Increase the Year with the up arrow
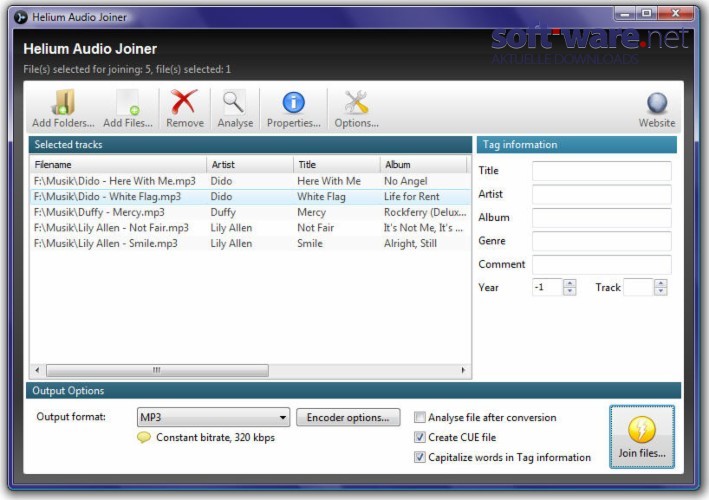This screenshot has width=709, height=500. tap(570, 283)
